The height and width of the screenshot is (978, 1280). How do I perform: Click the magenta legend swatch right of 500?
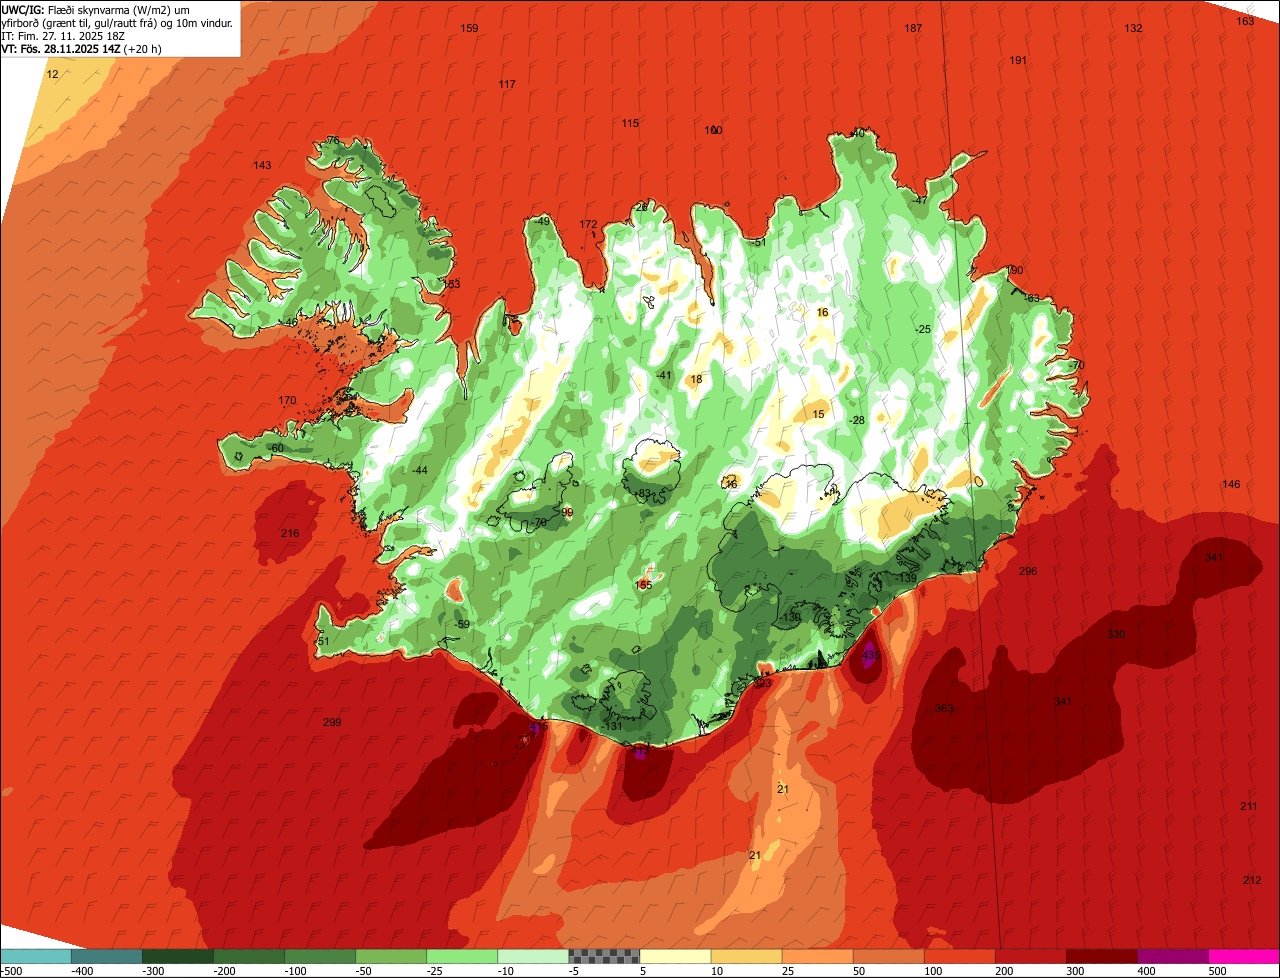point(1244,956)
